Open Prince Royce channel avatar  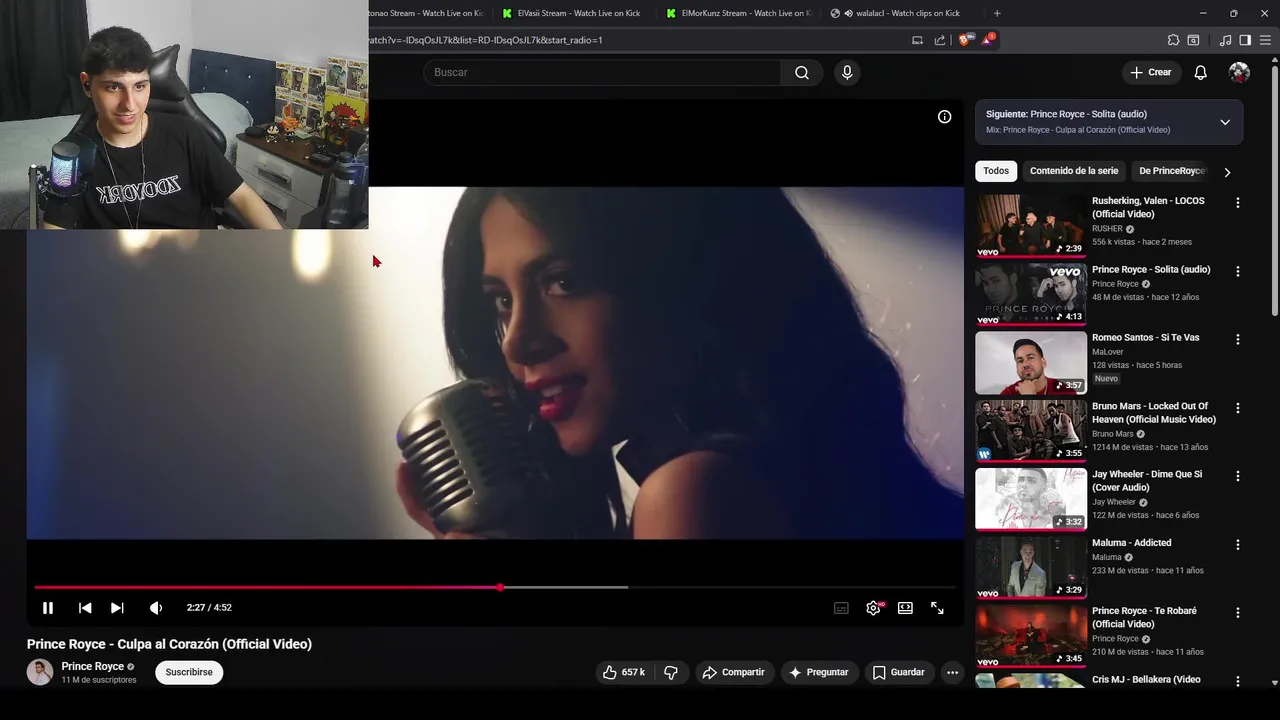[40, 672]
